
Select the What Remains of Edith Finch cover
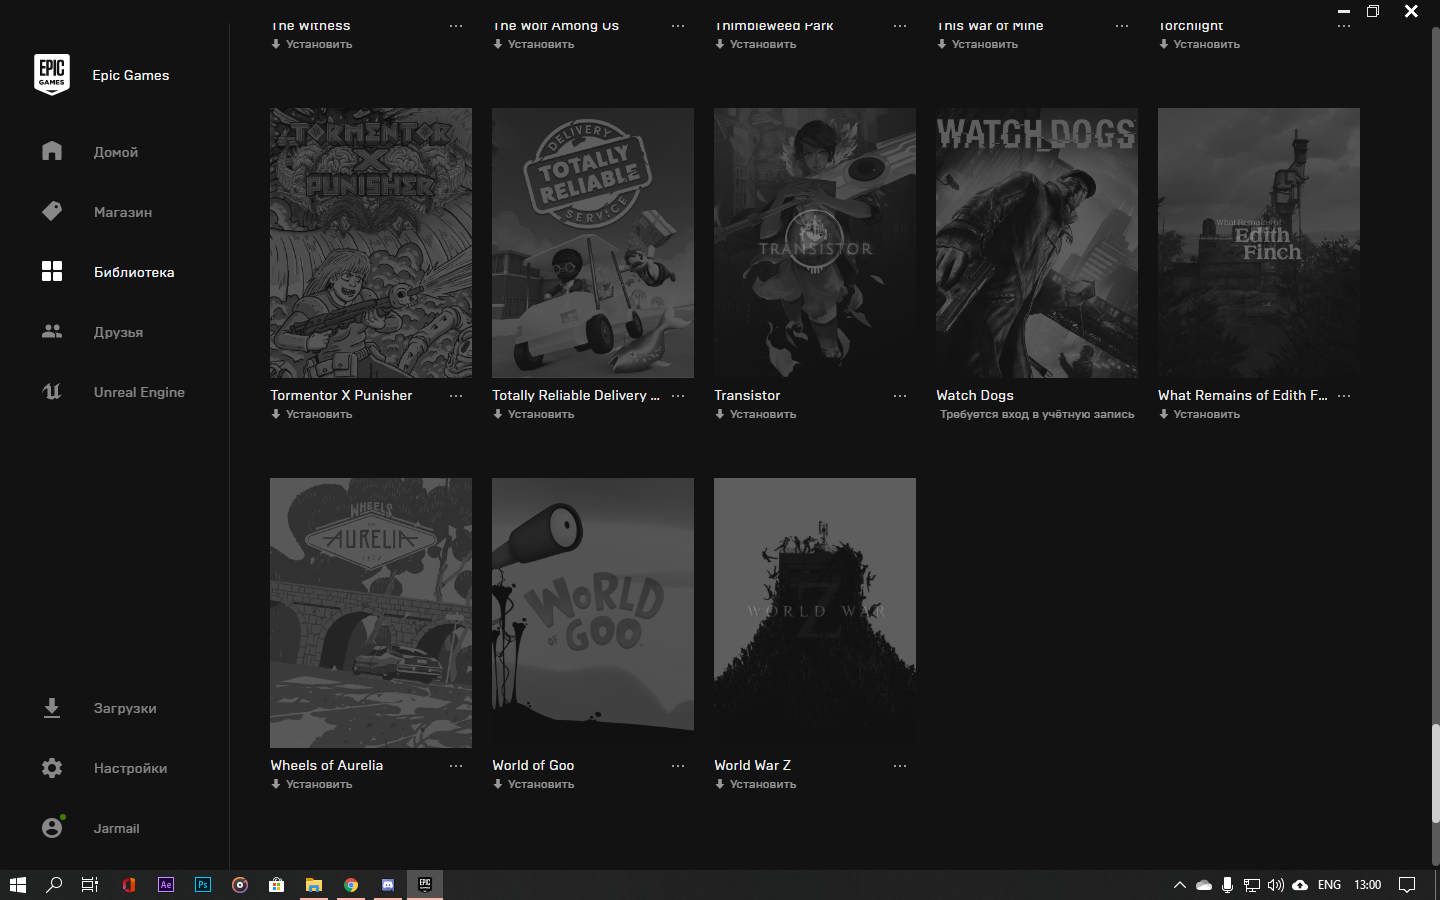click(x=1258, y=243)
